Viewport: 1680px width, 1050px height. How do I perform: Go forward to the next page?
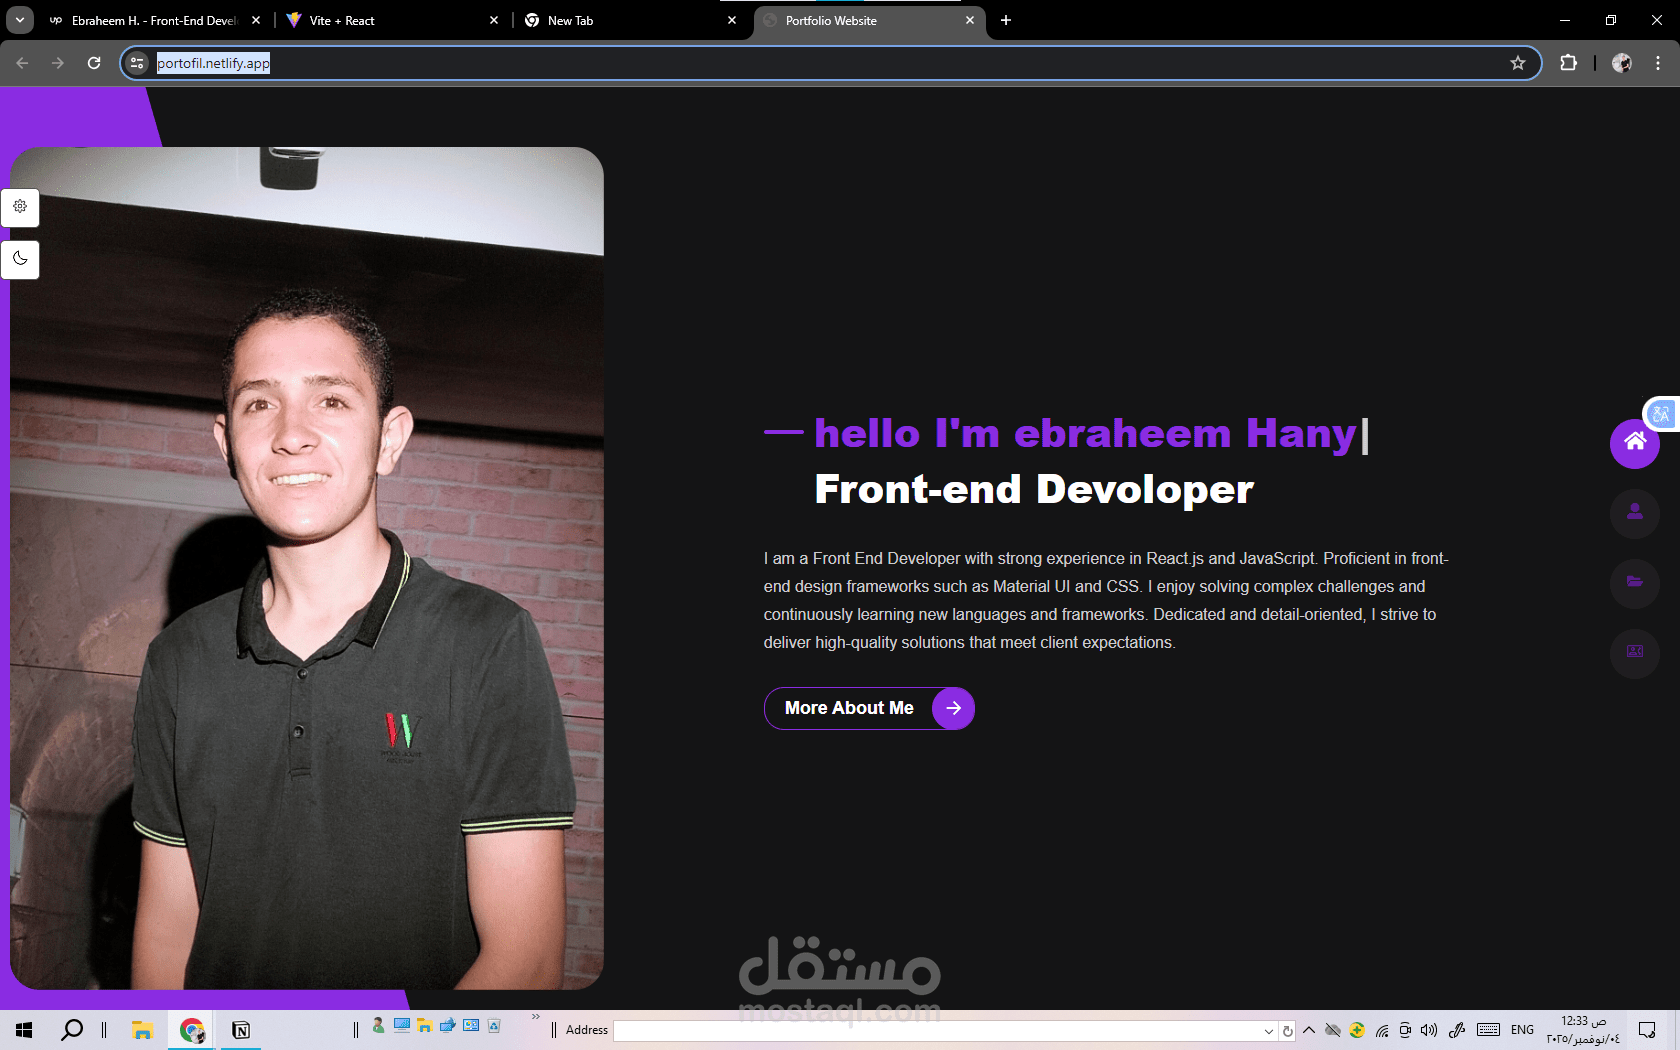58,63
